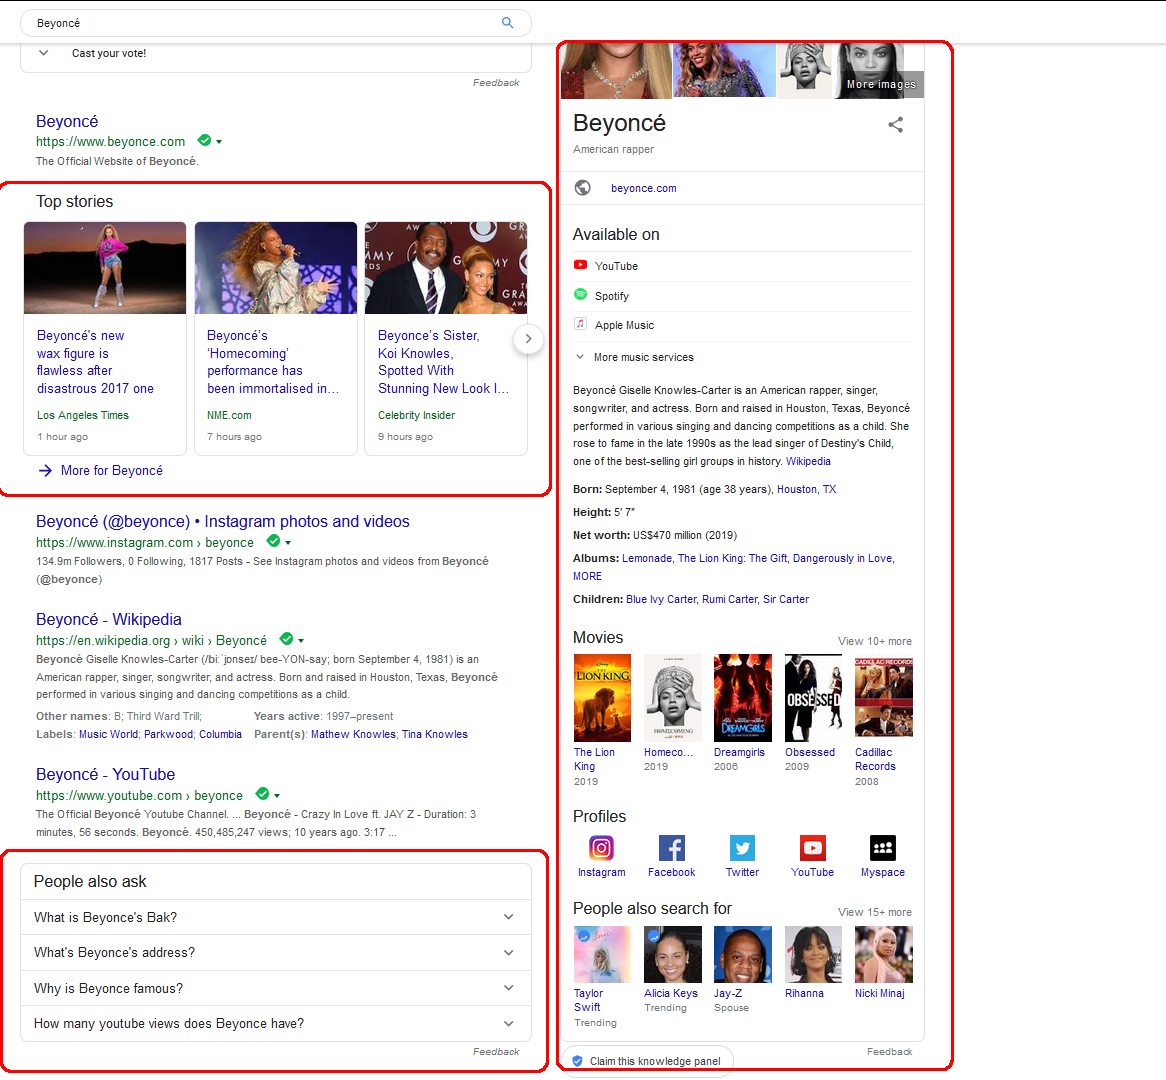
Task: Open Cadillac Records movie poster
Action: pos(883,698)
